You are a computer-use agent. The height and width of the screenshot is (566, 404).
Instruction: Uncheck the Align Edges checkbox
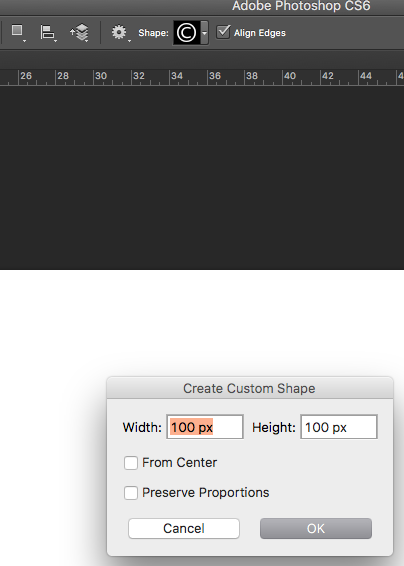[x=223, y=32]
